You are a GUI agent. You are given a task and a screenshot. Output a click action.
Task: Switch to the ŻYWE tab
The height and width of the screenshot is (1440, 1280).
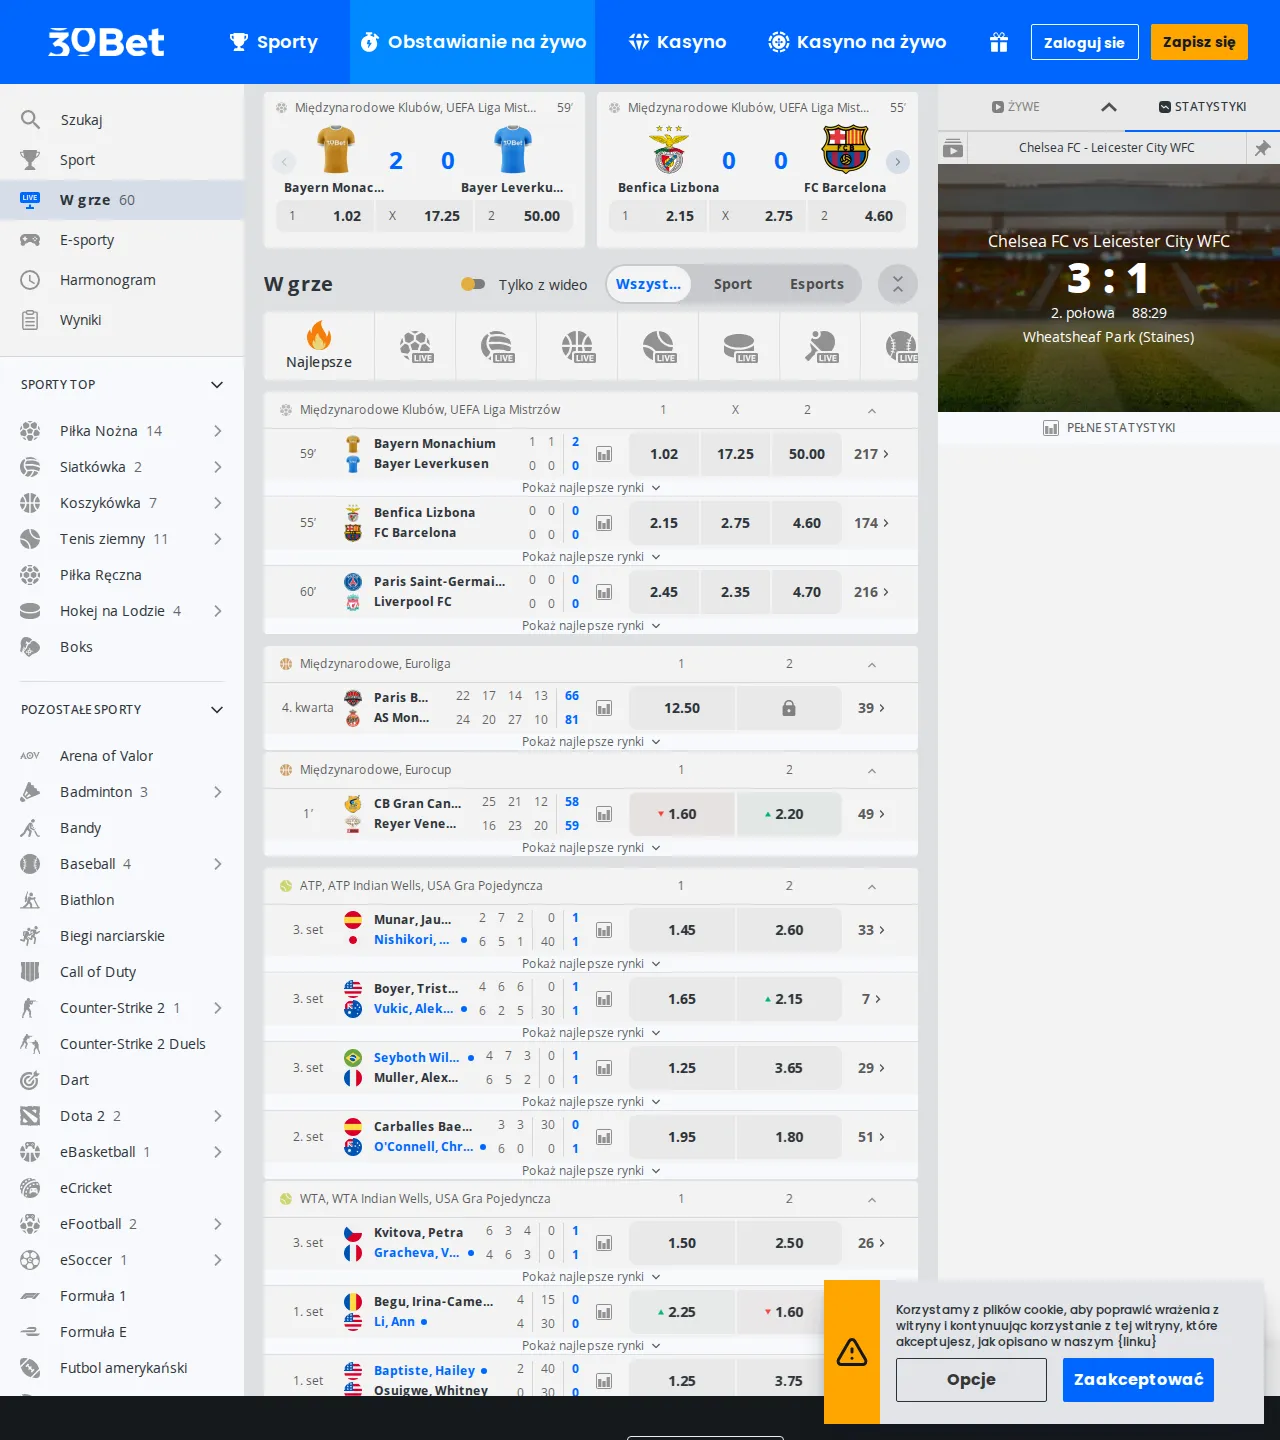[x=1015, y=107]
